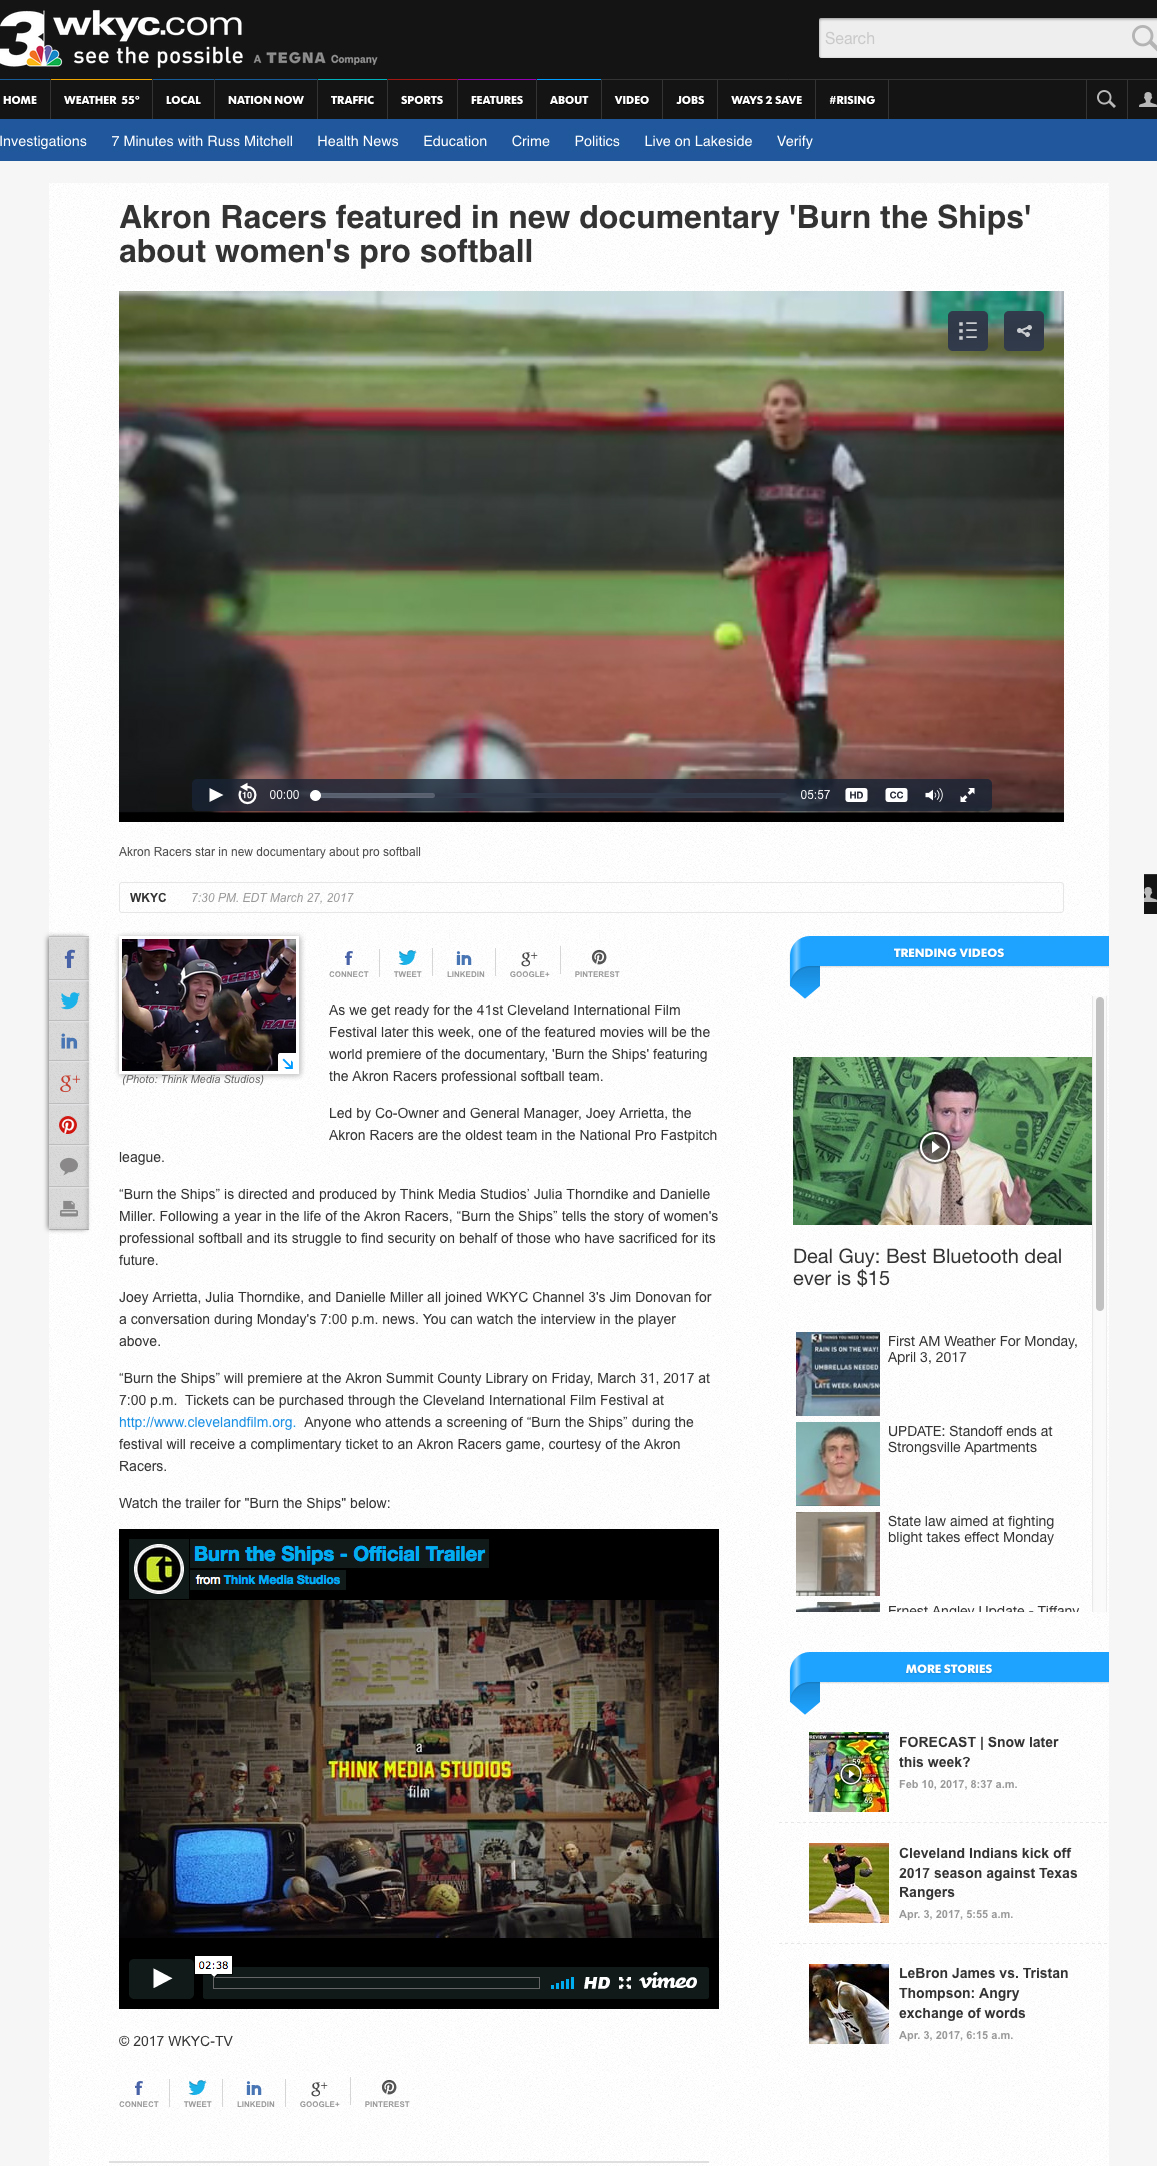Rewind the main video ten seconds

[247, 795]
